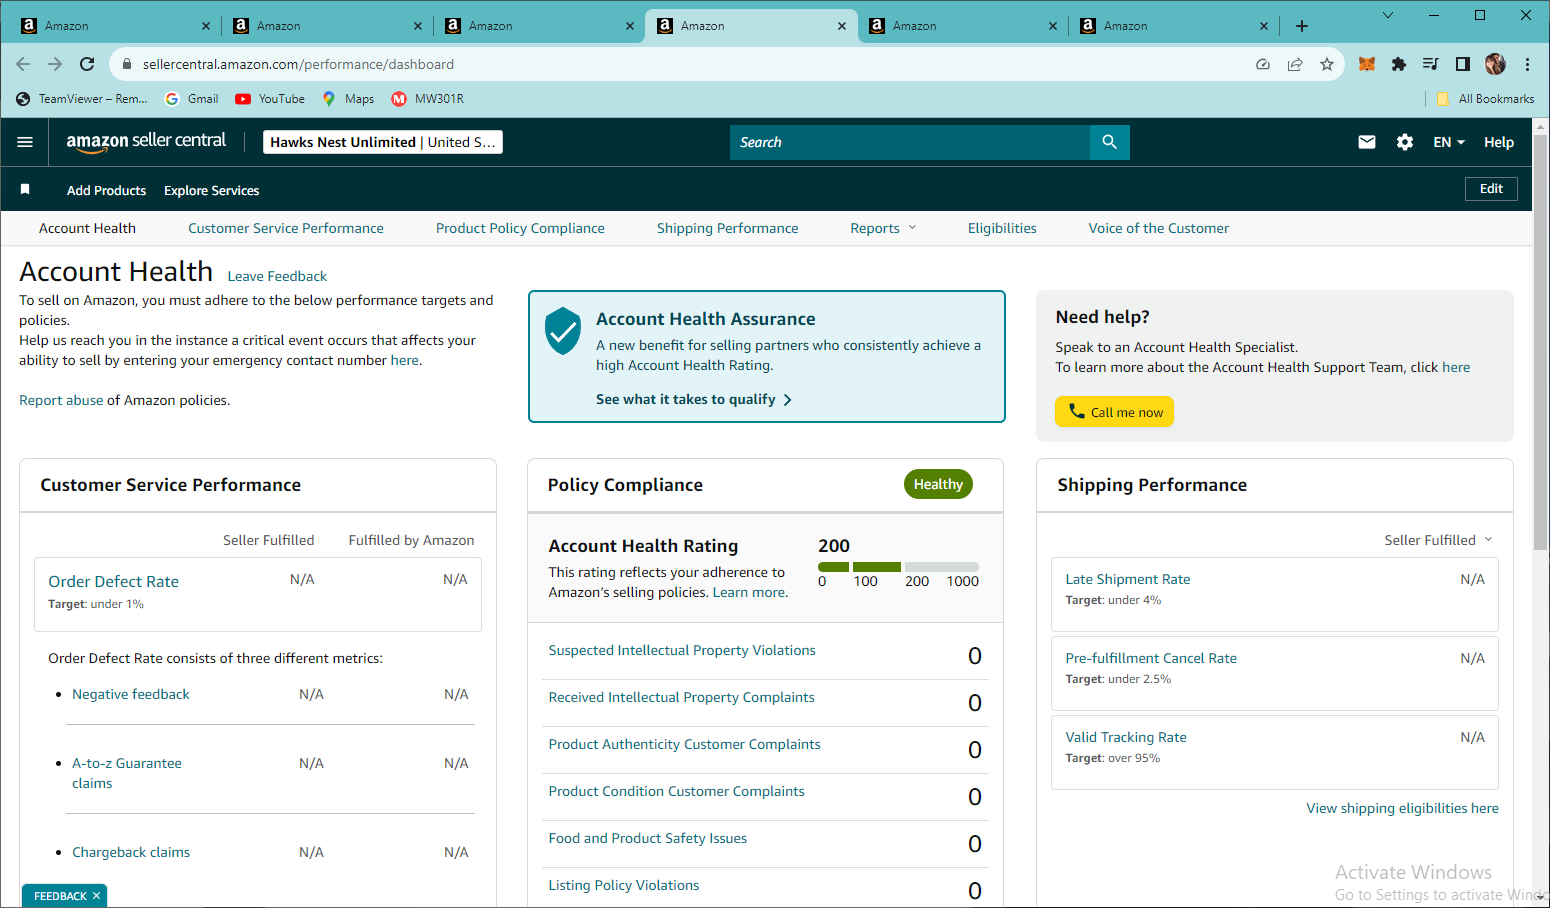Viewport: 1550px width, 908px height.
Task: Click the Amazon Seller Central logo
Action: (x=146, y=141)
